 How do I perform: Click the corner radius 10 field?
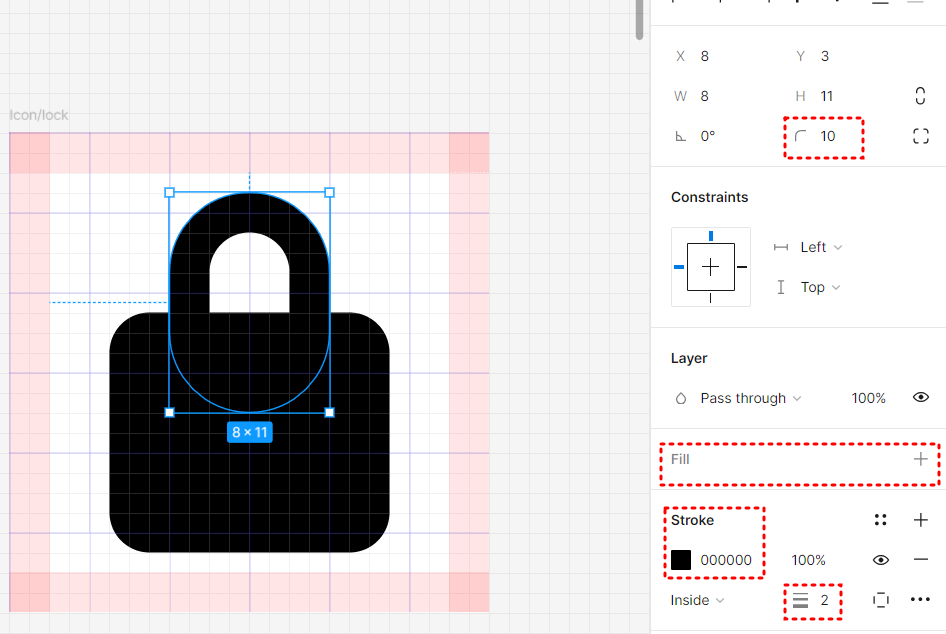click(x=828, y=136)
